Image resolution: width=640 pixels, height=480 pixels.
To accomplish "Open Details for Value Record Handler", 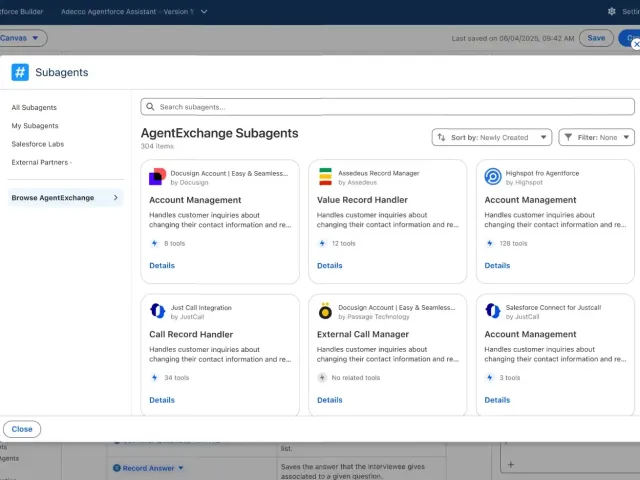I will pos(330,265).
